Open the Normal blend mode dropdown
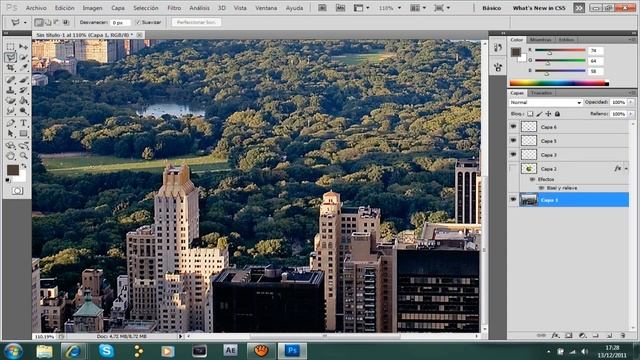Image resolution: width=640 pixels, height=360 pixels. (x=545, y=102)
